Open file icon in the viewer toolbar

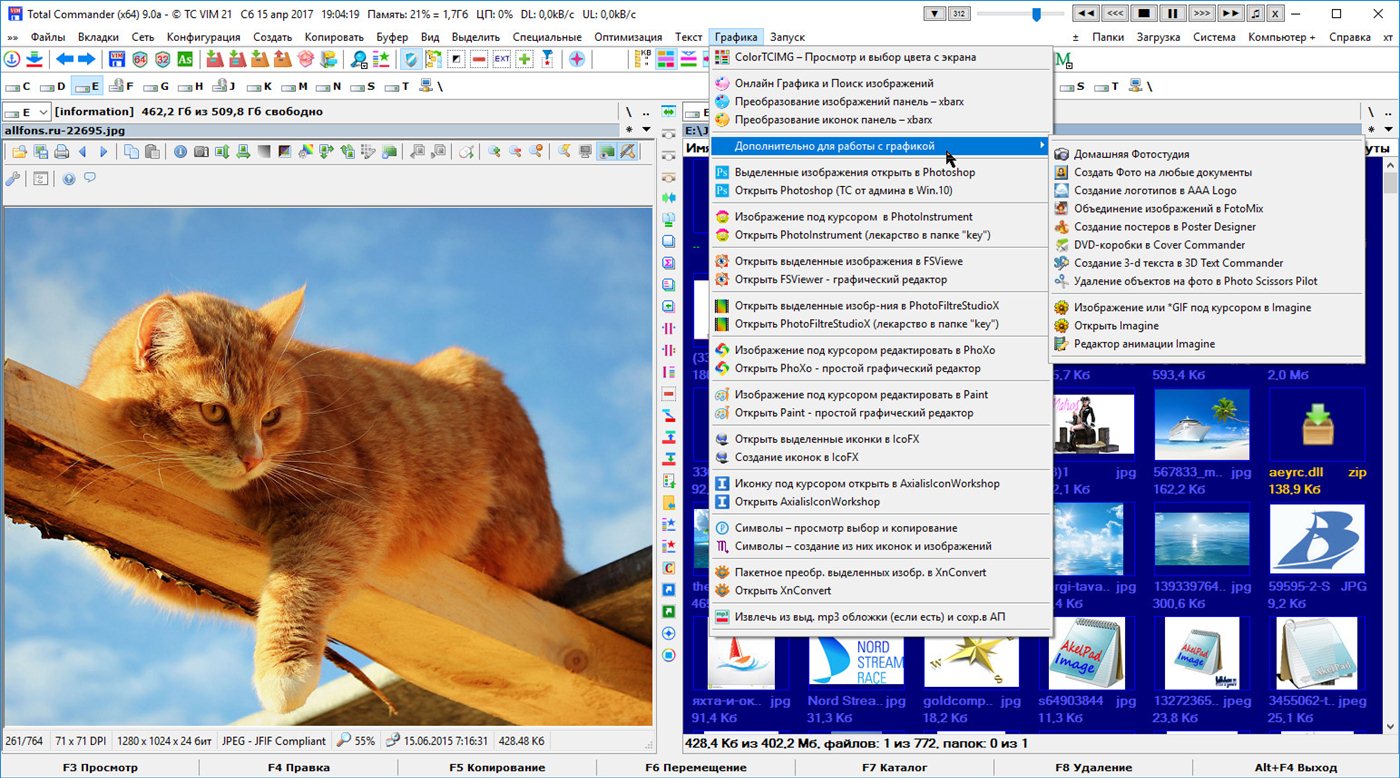click(x=19, y=152)
